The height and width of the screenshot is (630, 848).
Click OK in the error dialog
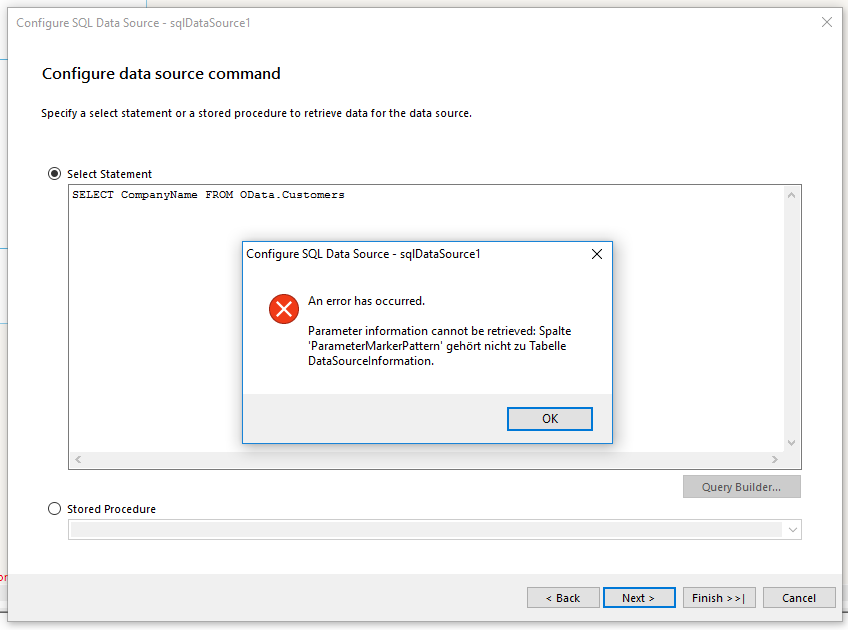click(549, 419)
